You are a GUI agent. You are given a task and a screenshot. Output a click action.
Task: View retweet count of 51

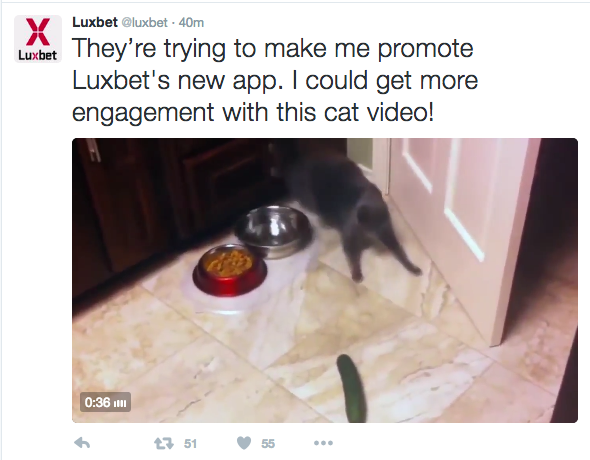(190, 444)
